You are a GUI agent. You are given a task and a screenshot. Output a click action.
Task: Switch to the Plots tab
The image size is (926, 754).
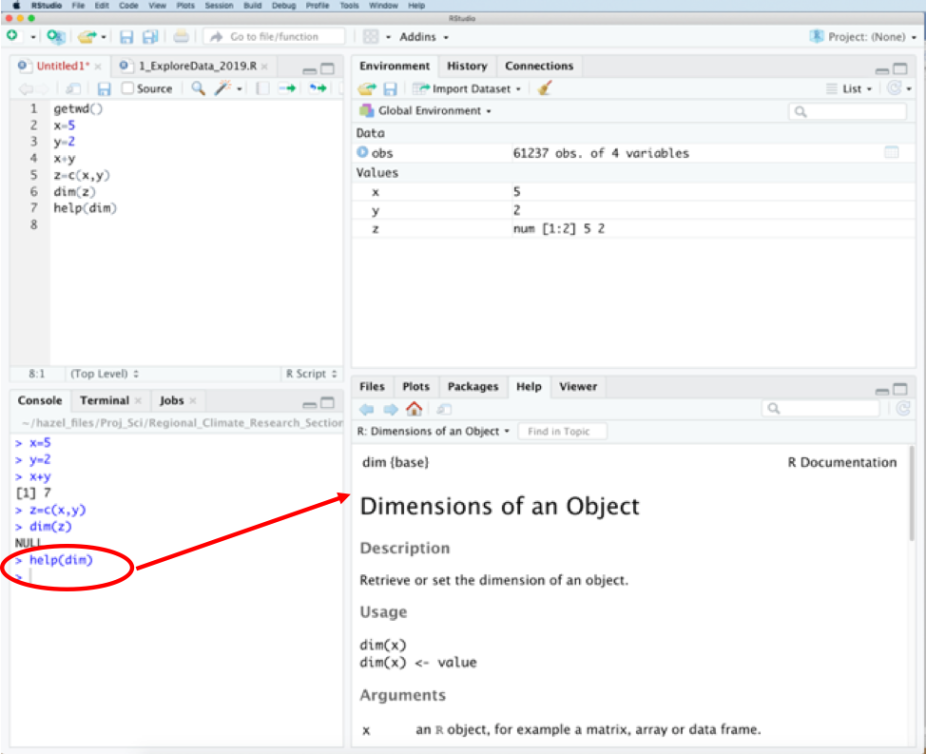click(x=416, y=386)
